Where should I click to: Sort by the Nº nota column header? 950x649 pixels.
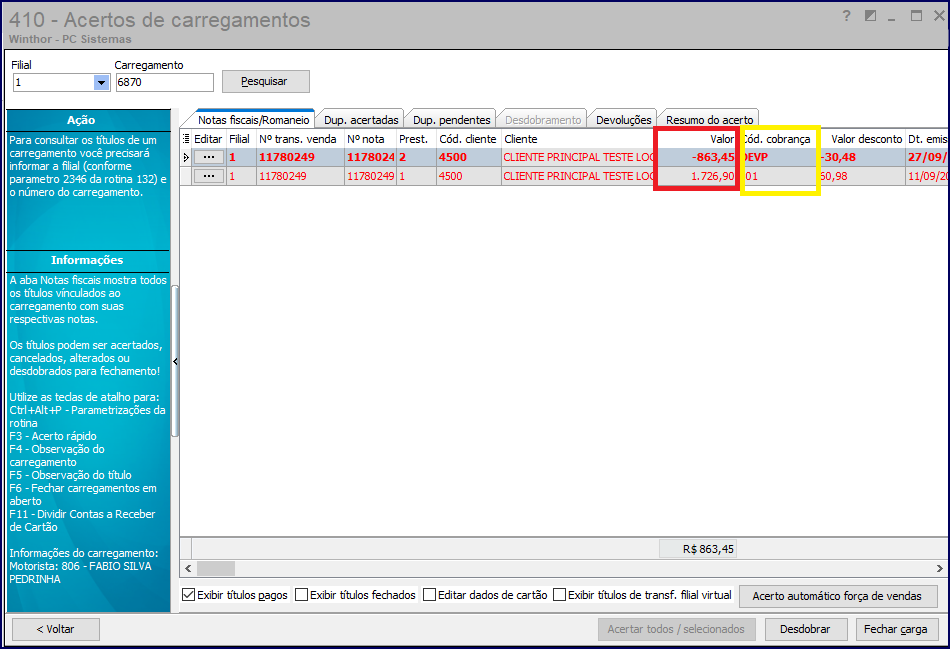(370, 139)
